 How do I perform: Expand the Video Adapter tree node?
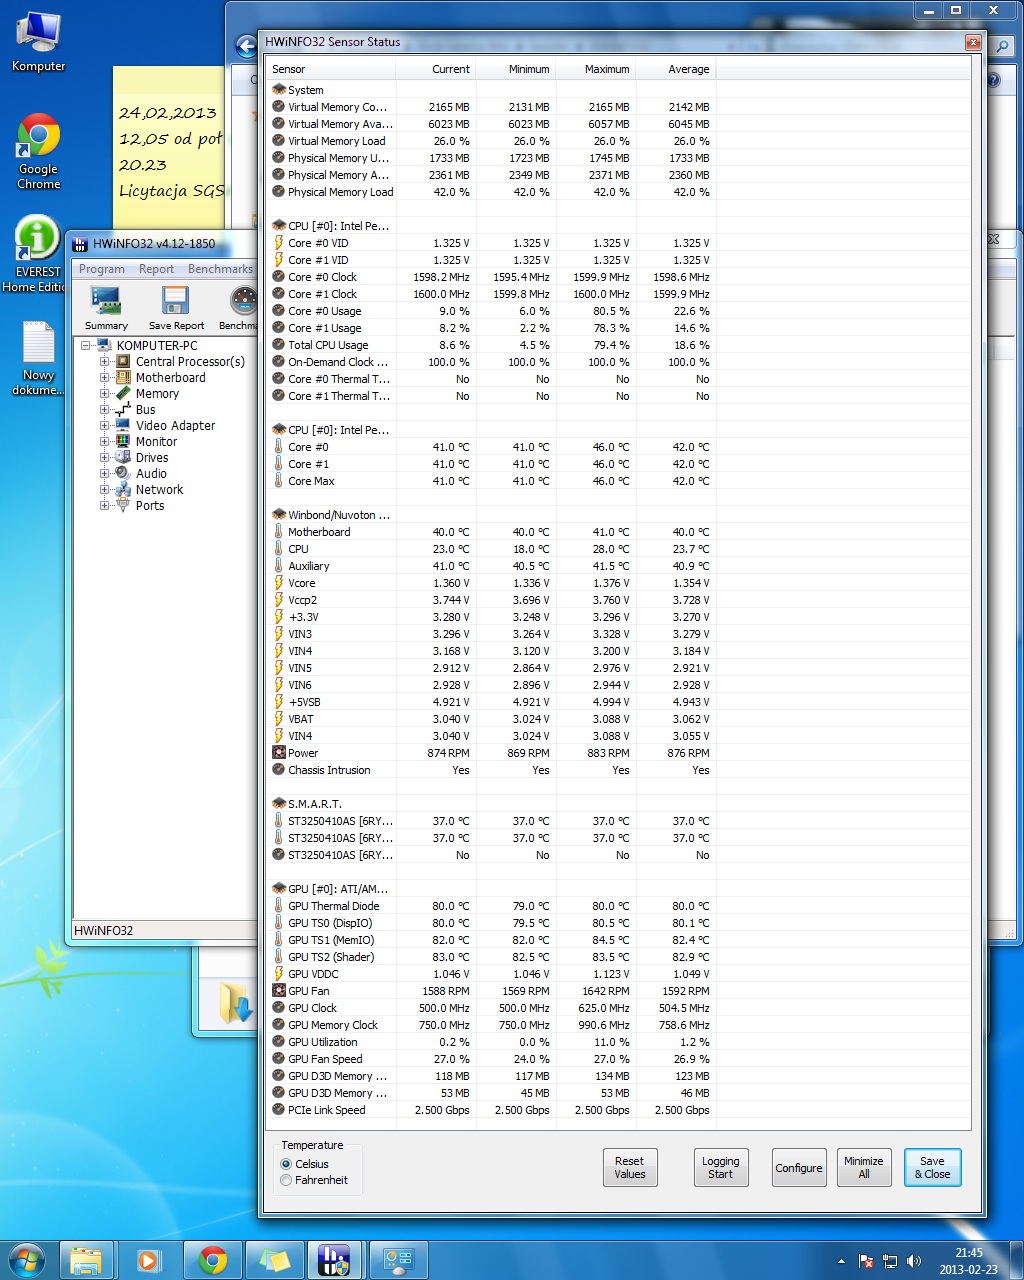[x=104, y=426]
